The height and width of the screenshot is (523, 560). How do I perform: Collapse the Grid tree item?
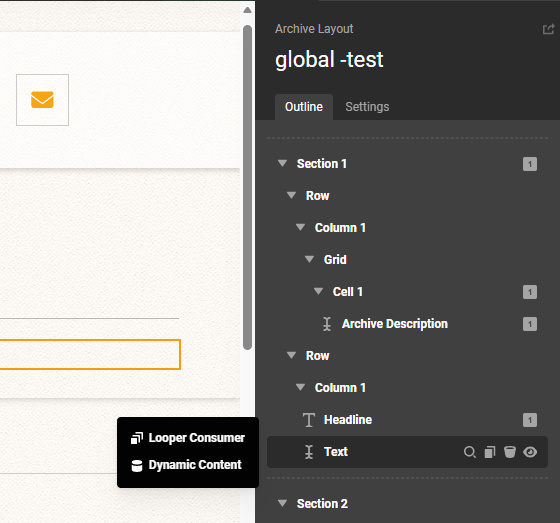(309, 259)
